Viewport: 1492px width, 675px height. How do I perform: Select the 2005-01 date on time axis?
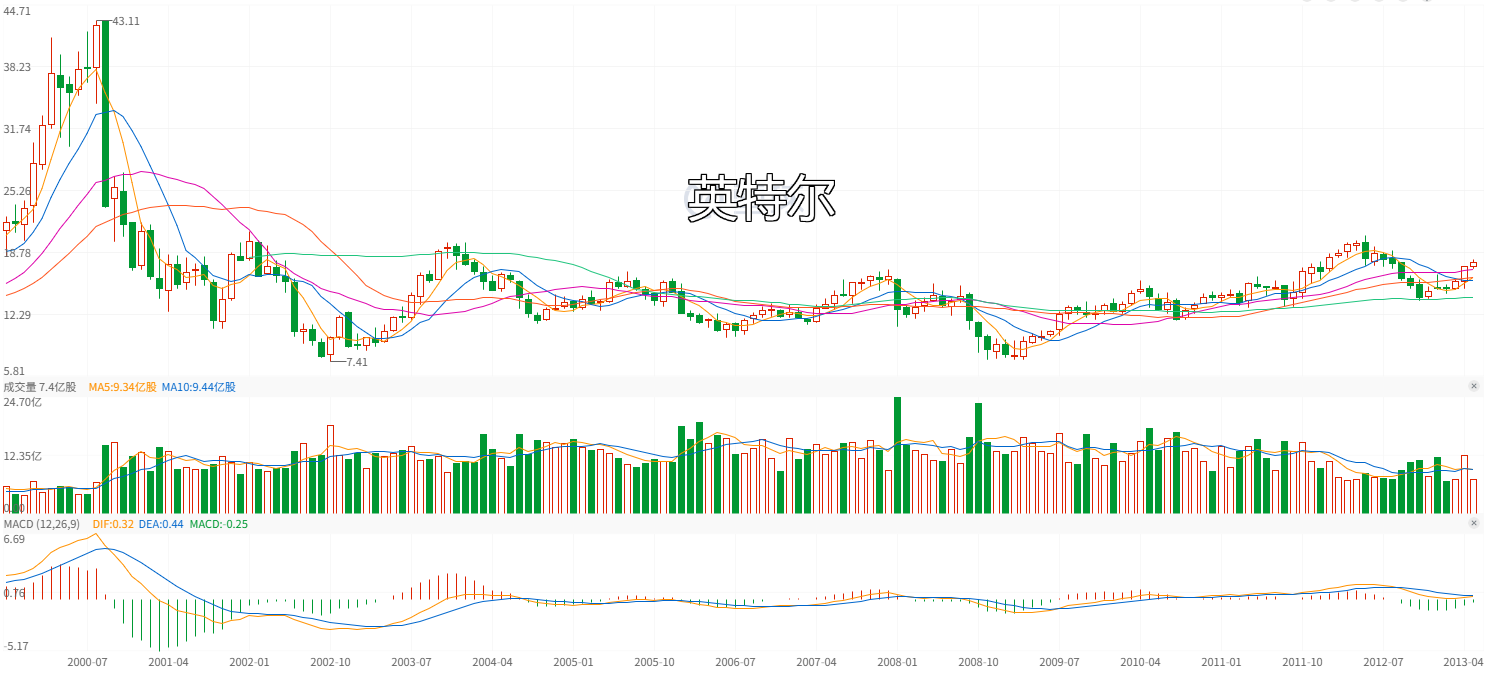[x=573, y=662]
